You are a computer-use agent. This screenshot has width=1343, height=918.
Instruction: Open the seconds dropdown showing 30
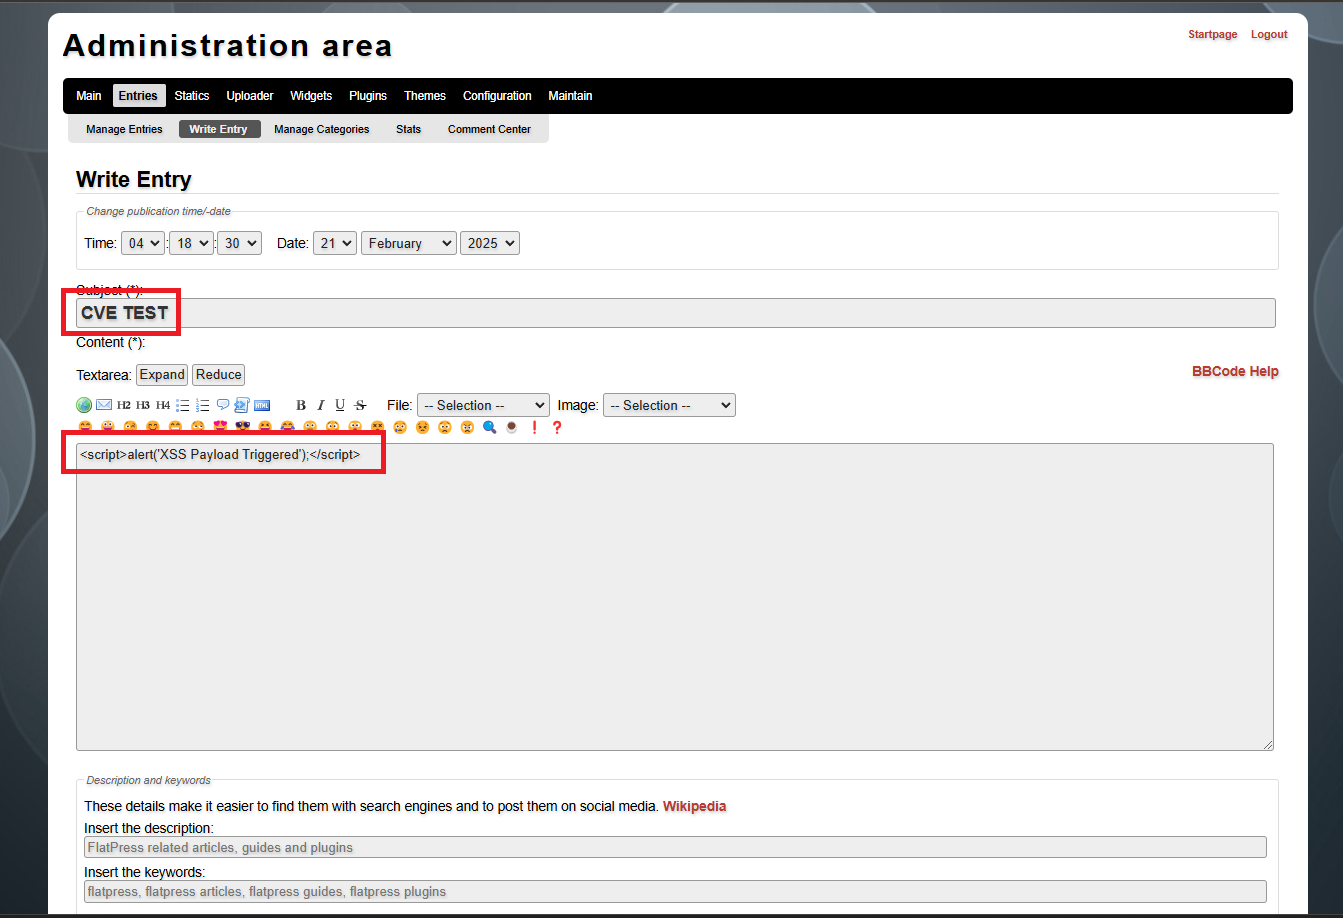tap(239, 243)
